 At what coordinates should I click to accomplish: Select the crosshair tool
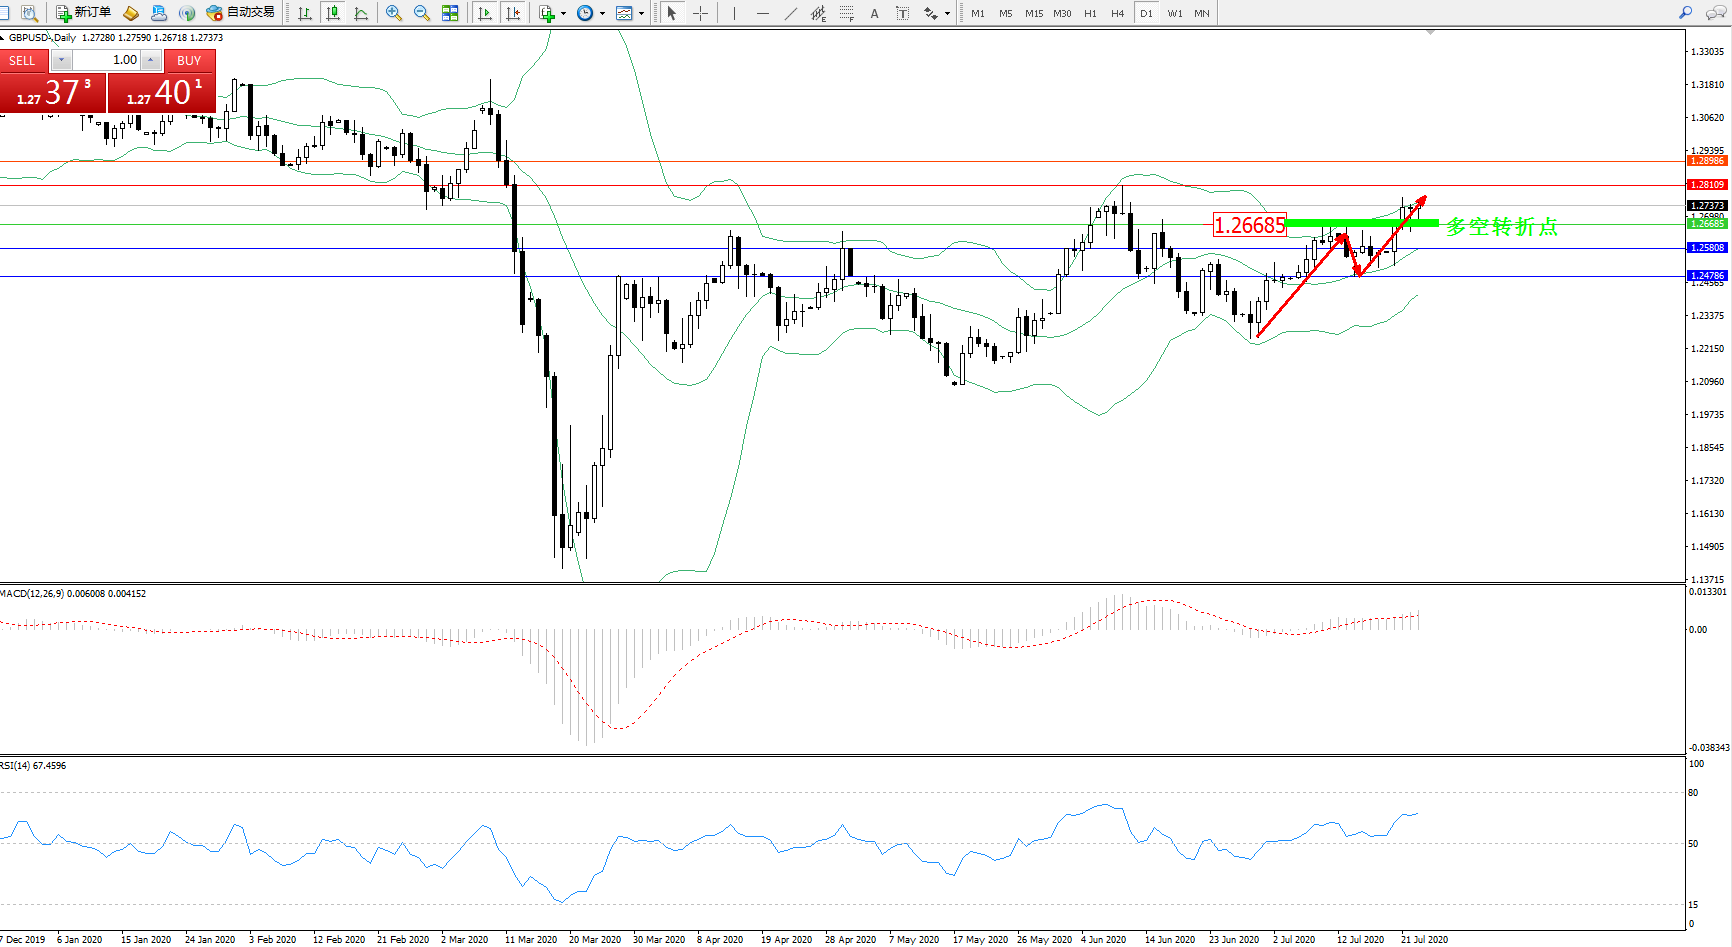[x=701, y=13]
